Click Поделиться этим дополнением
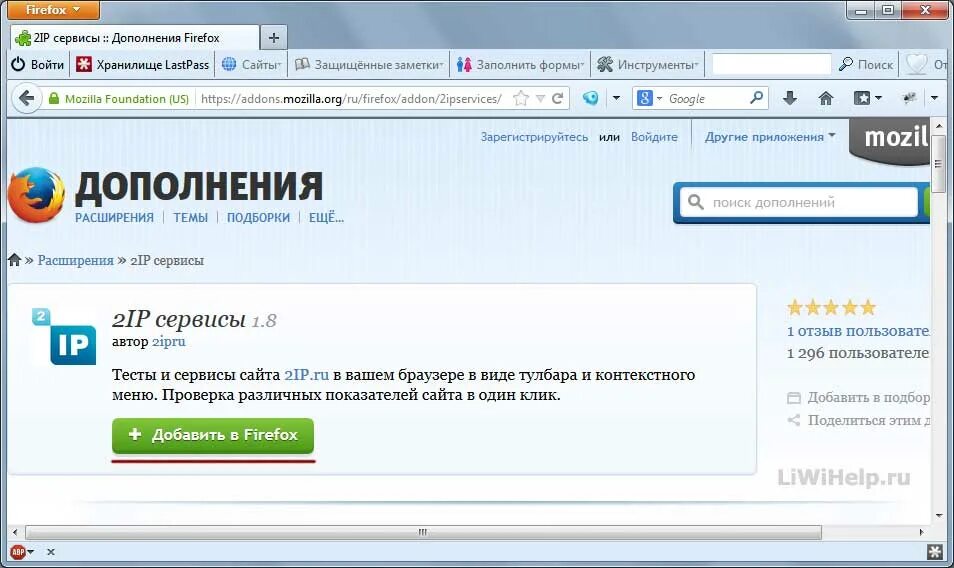Viewport: 954px width, 568px height. pos(858,420)
